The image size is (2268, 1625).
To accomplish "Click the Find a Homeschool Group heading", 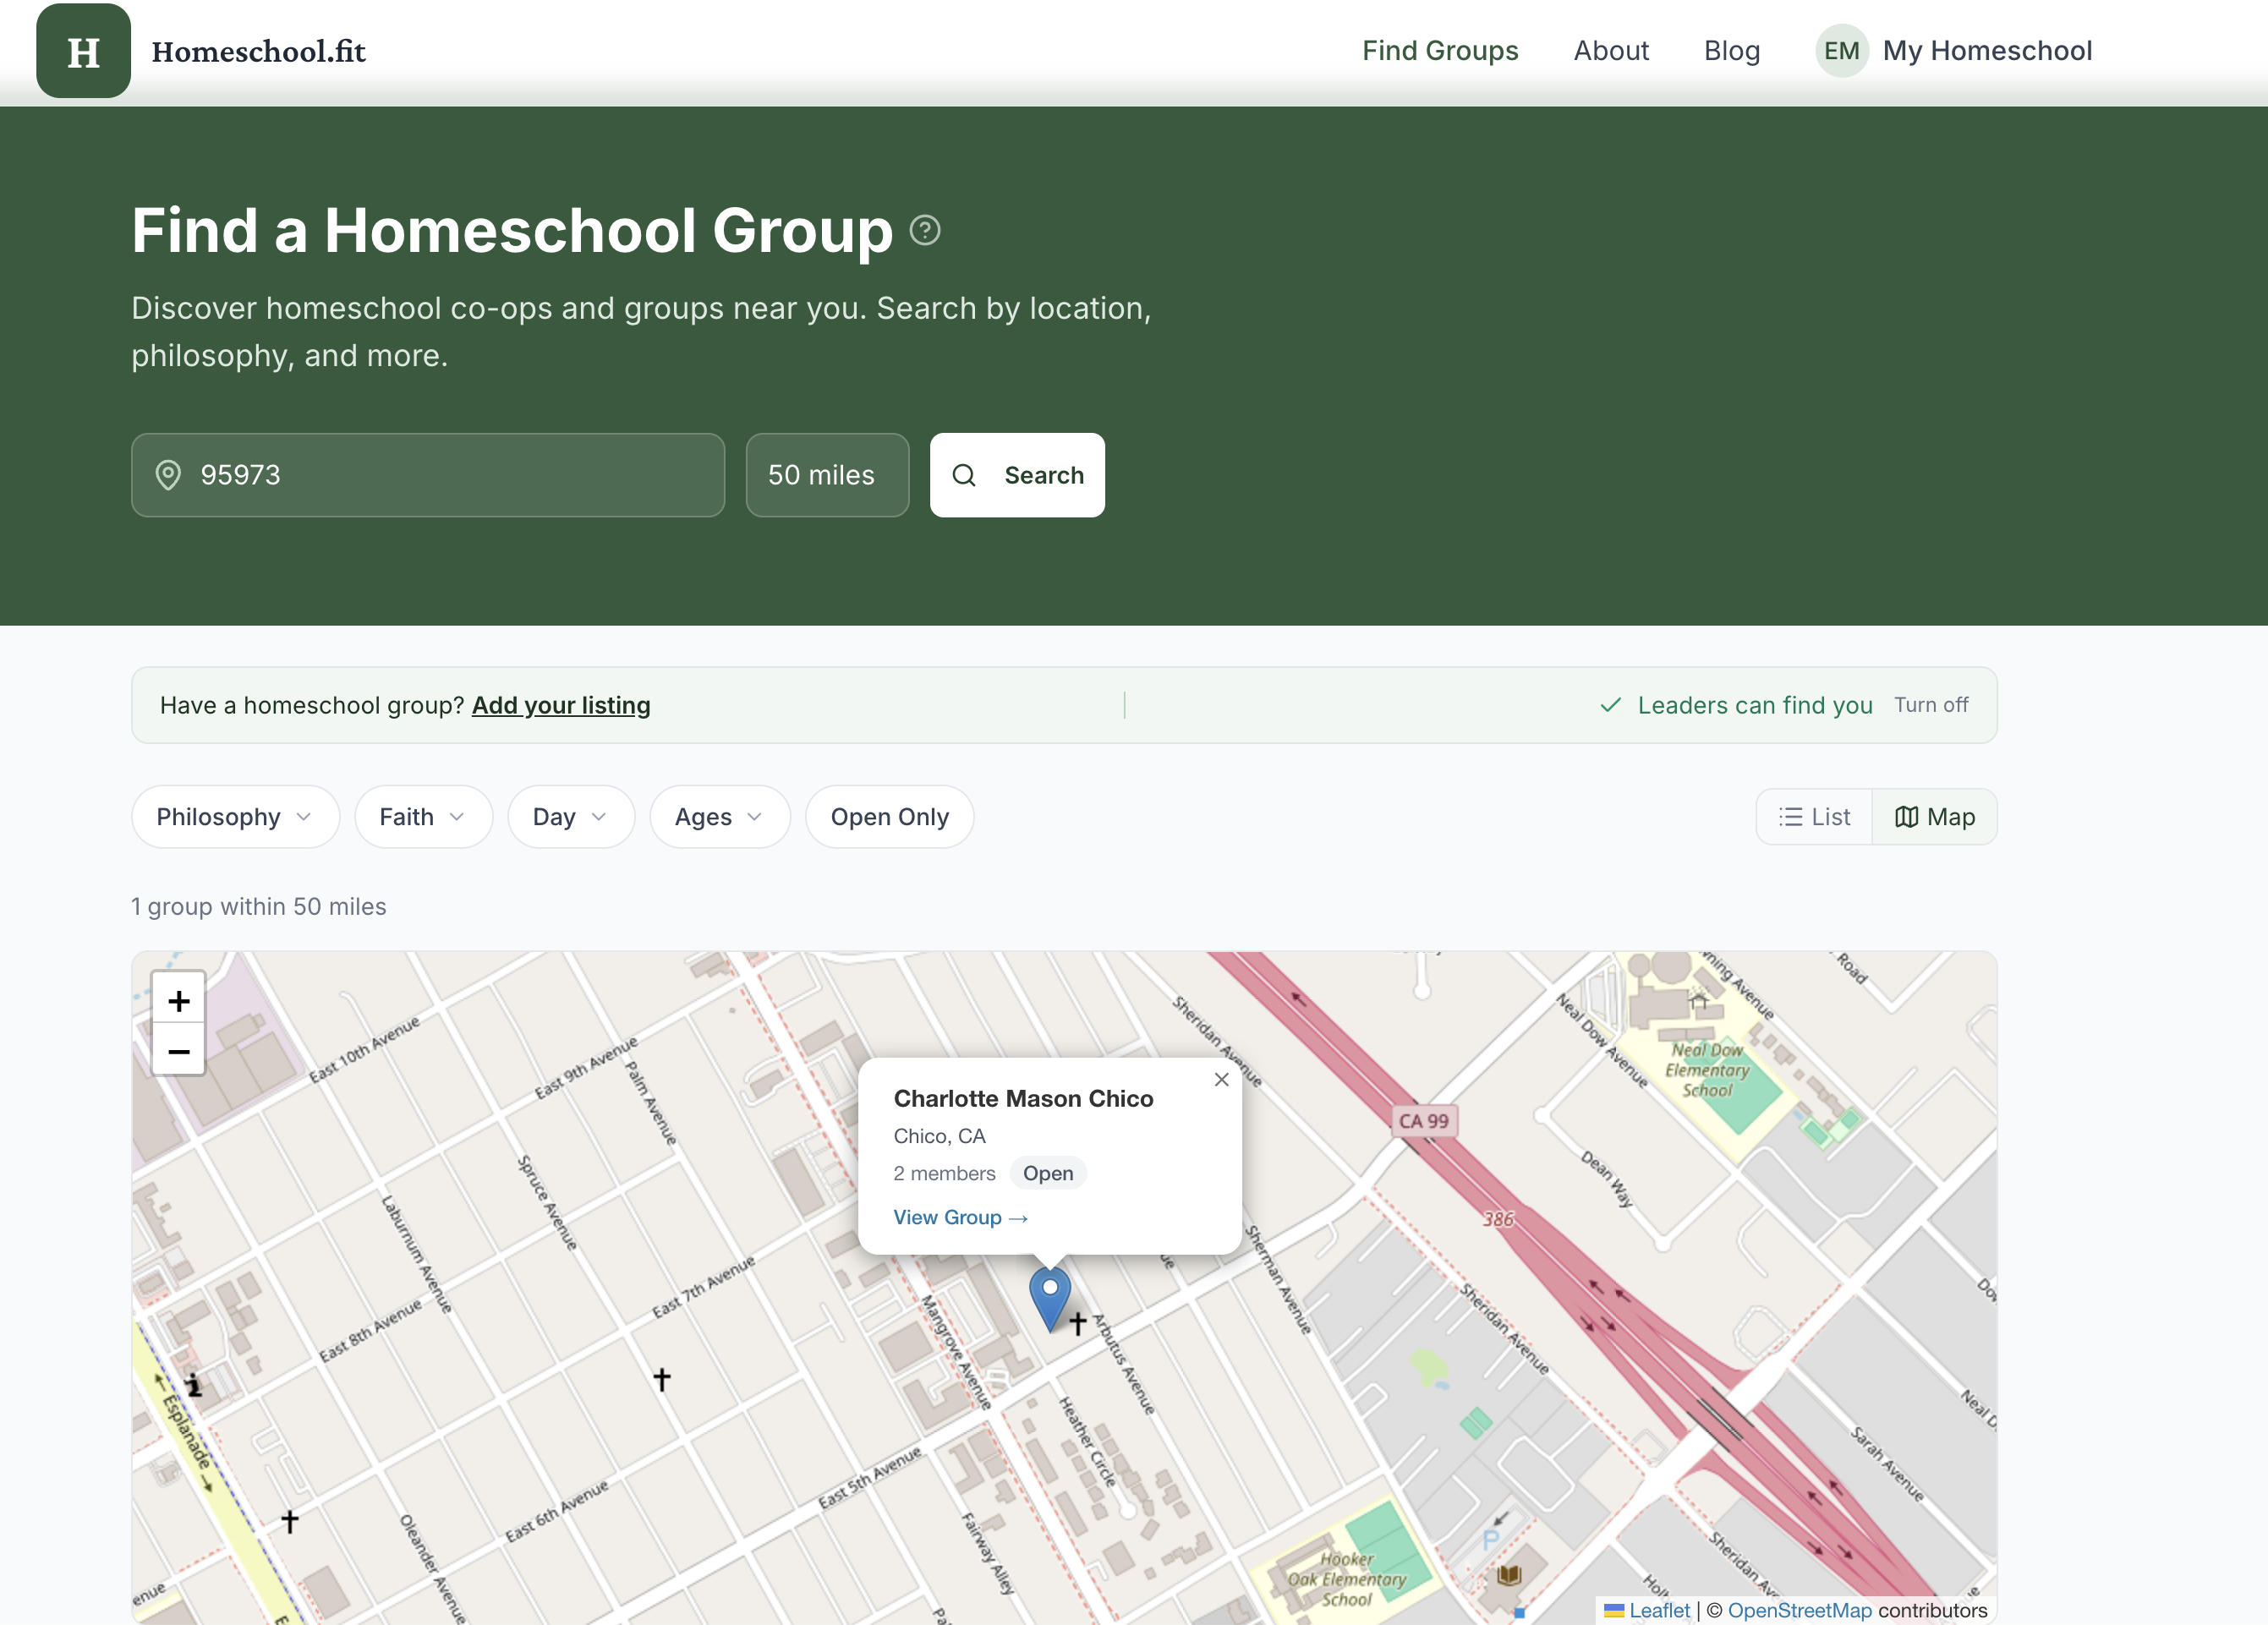I will tap(512, 231).
